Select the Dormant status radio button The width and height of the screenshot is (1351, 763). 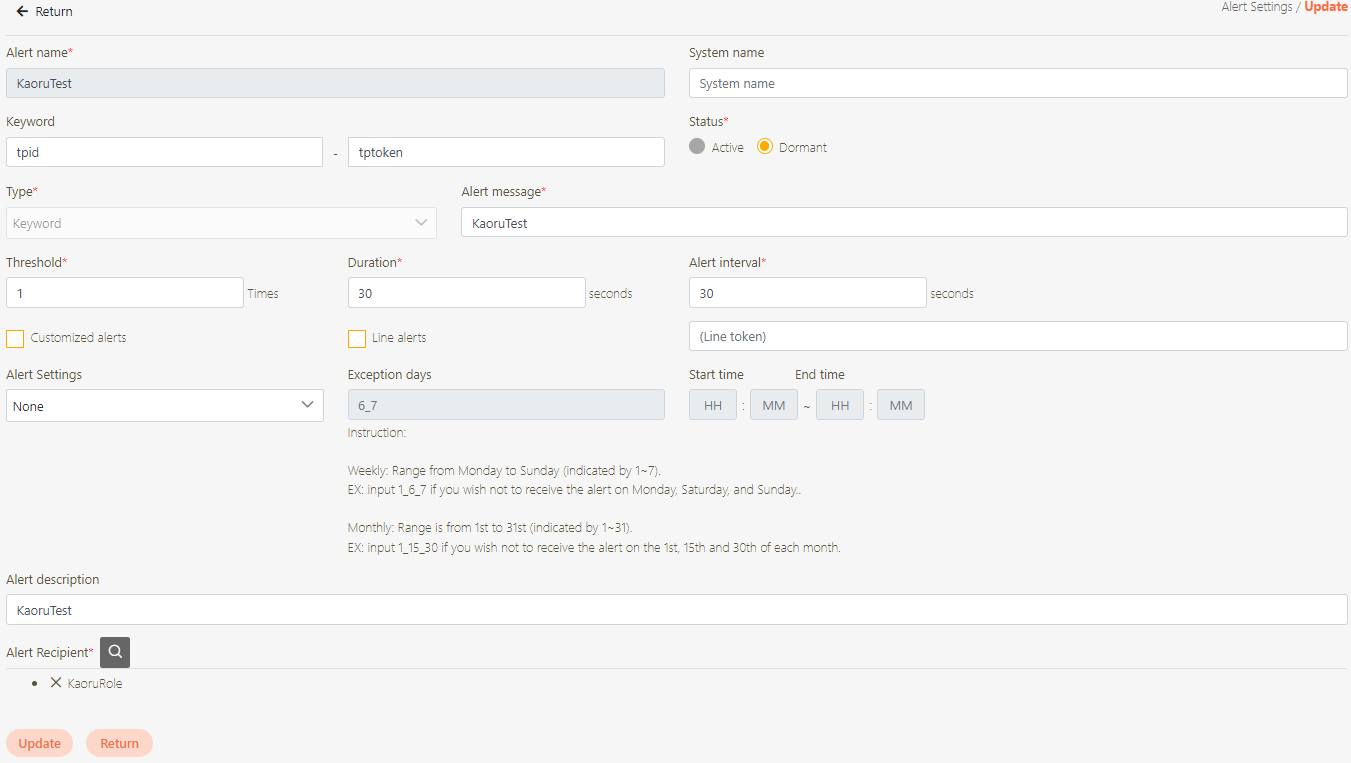pyautogui.click(x=765, y=147)
